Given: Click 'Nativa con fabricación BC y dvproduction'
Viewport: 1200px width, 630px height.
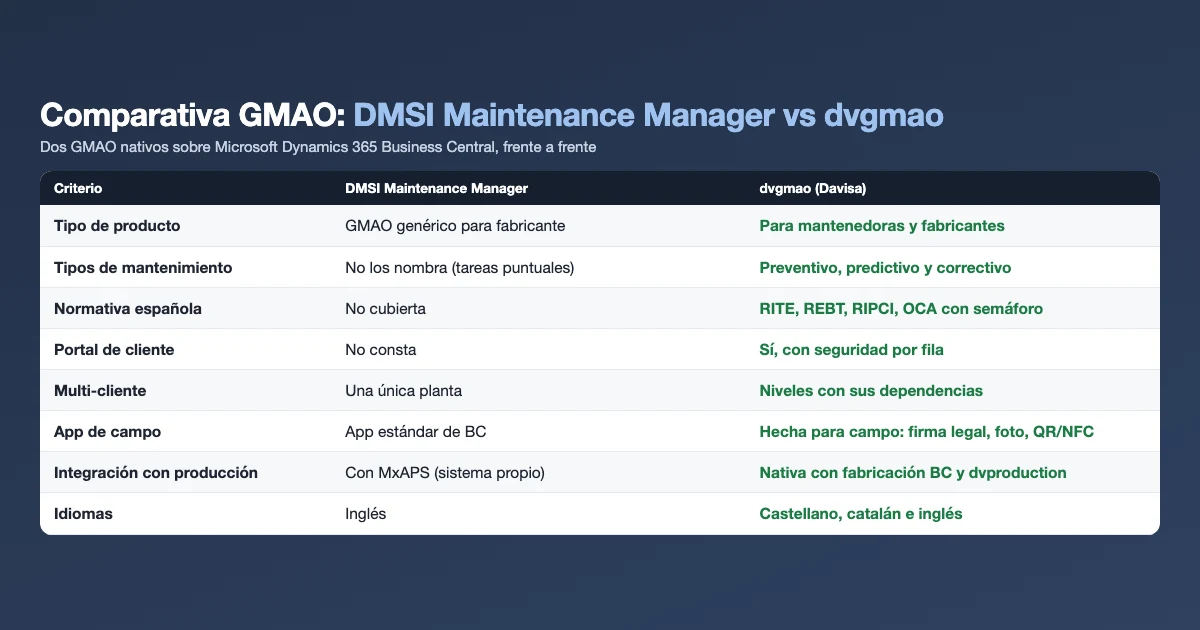Looking at the screenshot, I should 913,472.
